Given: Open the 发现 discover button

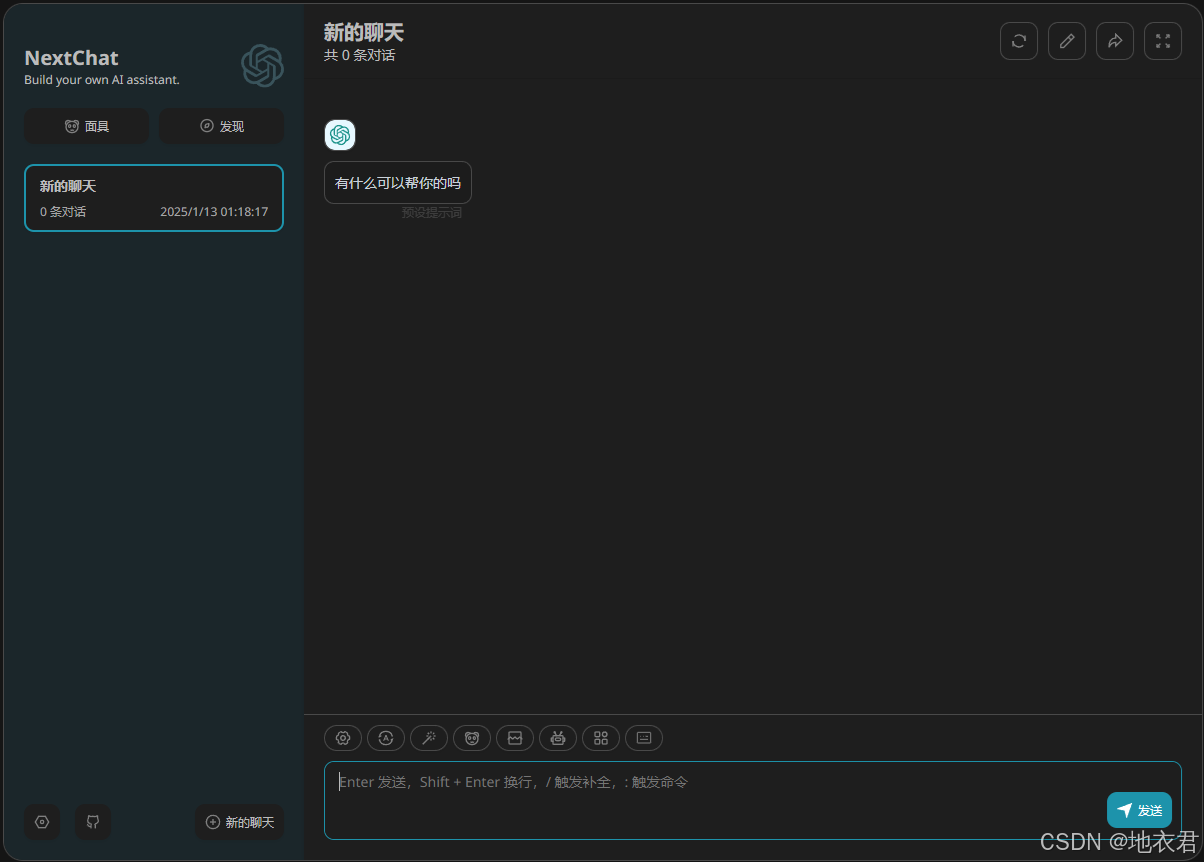Looking at the screenshot, I should coord(222,126).
